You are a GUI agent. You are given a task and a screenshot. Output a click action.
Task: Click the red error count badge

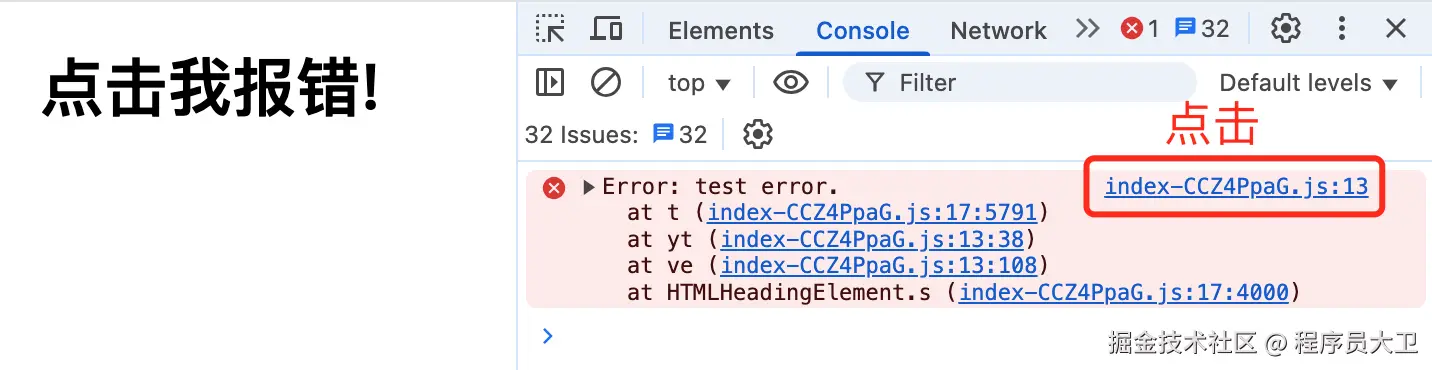1140,29
